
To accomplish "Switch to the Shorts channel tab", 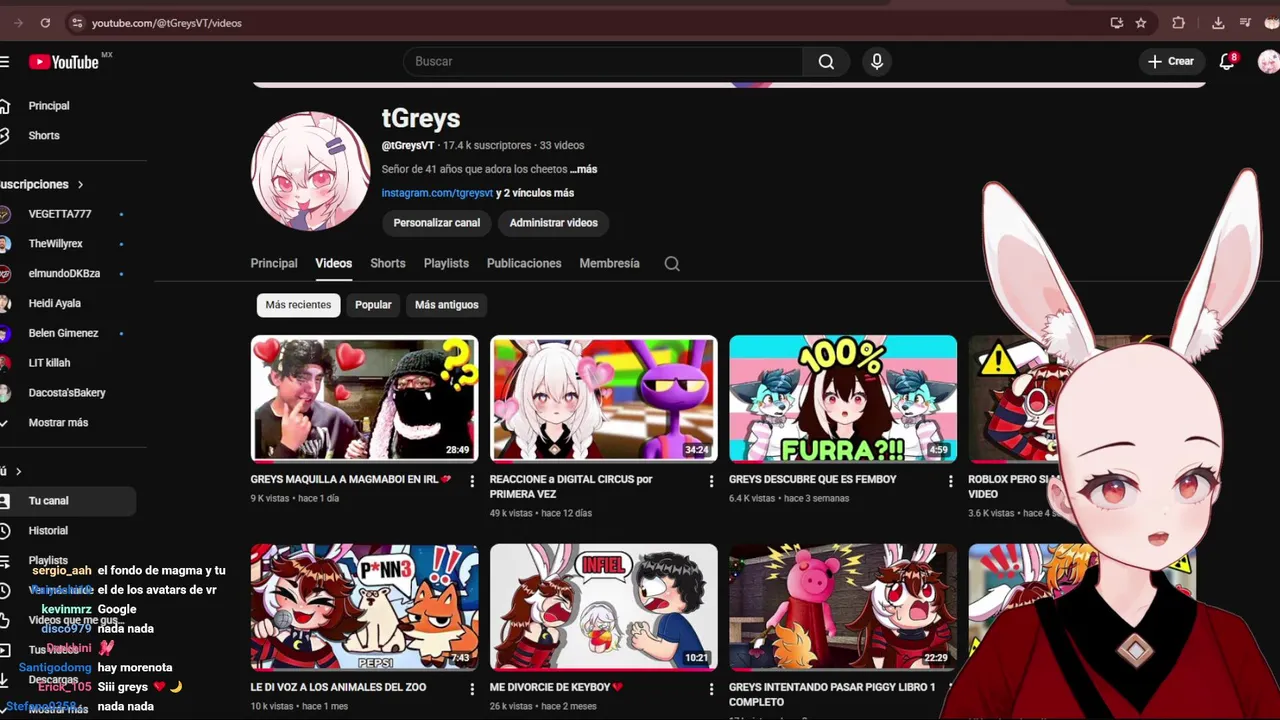I will click(x=388, y=264).
